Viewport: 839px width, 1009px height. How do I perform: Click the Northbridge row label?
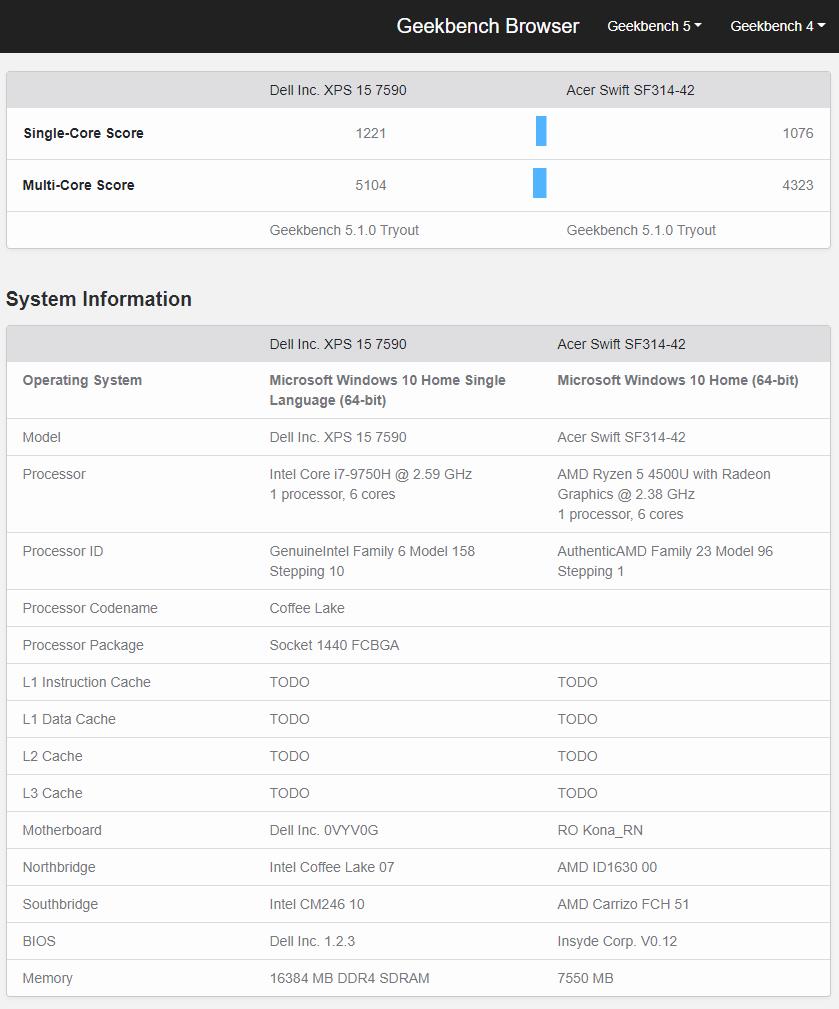(59, 867)
